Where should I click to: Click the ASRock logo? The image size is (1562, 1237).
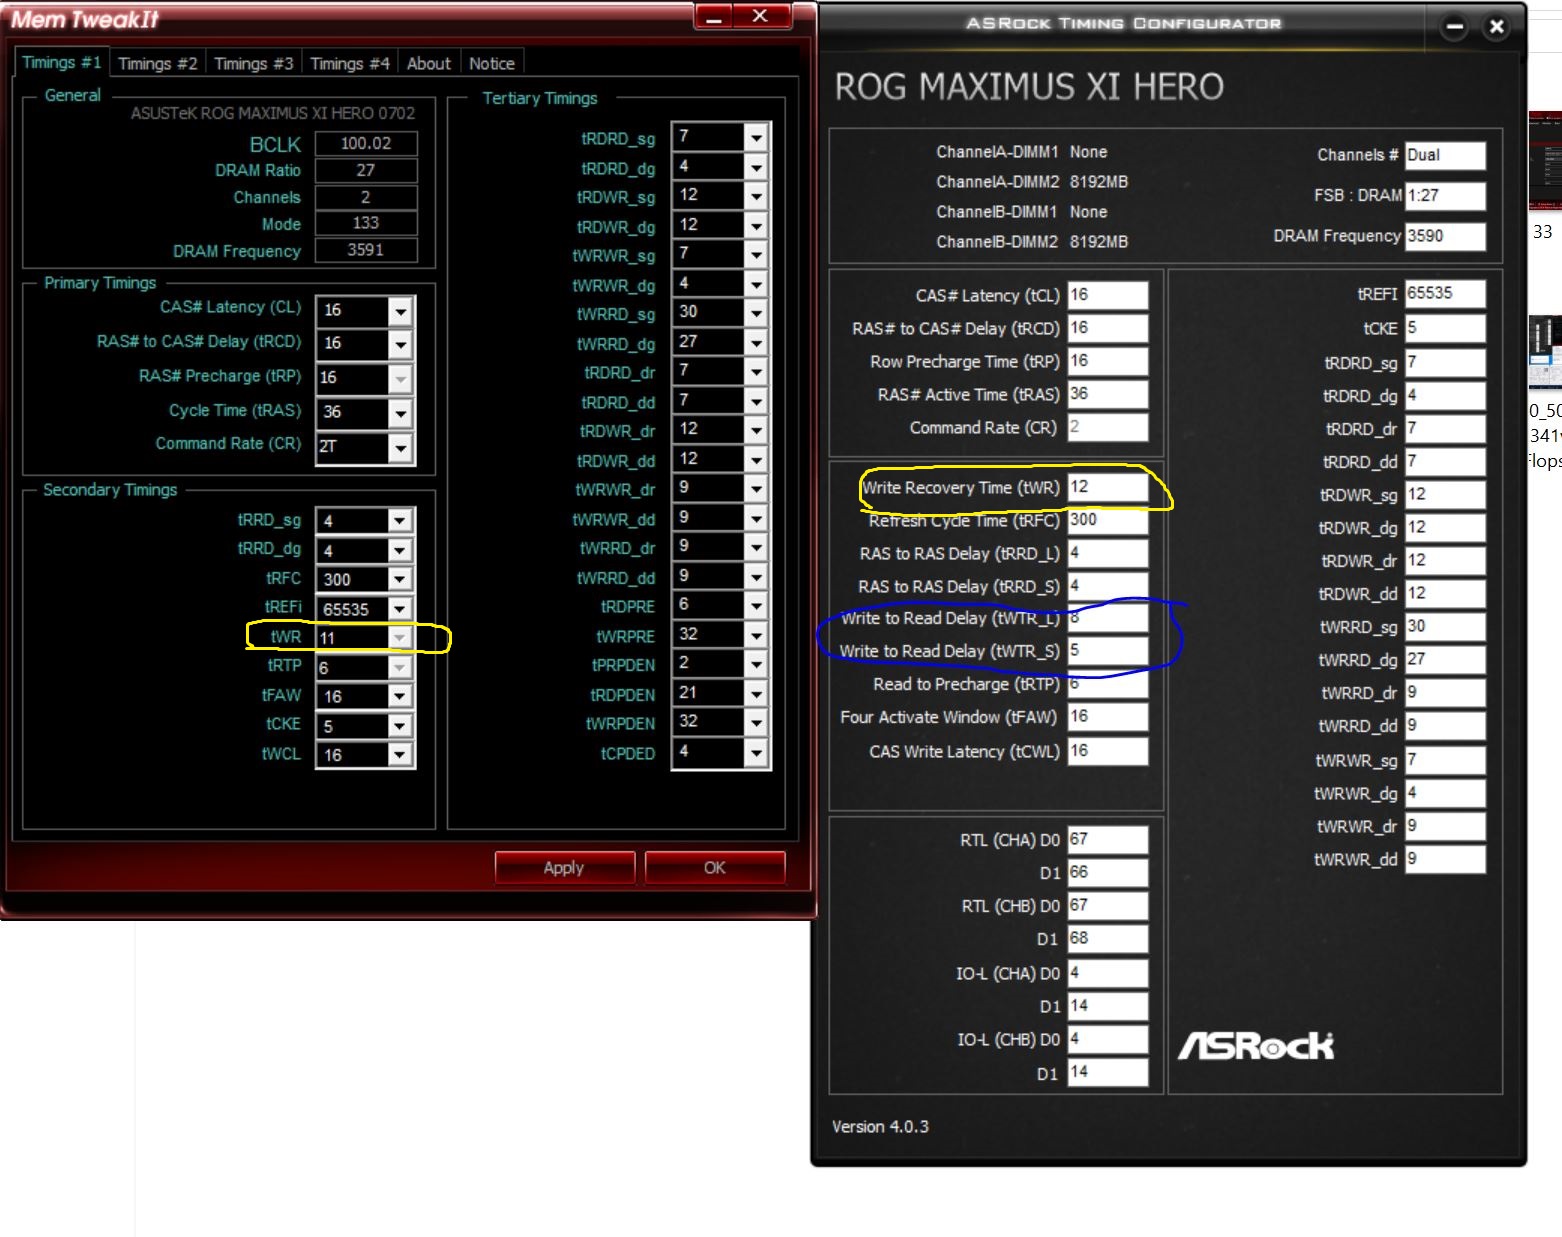(x=1256, y=1046)
